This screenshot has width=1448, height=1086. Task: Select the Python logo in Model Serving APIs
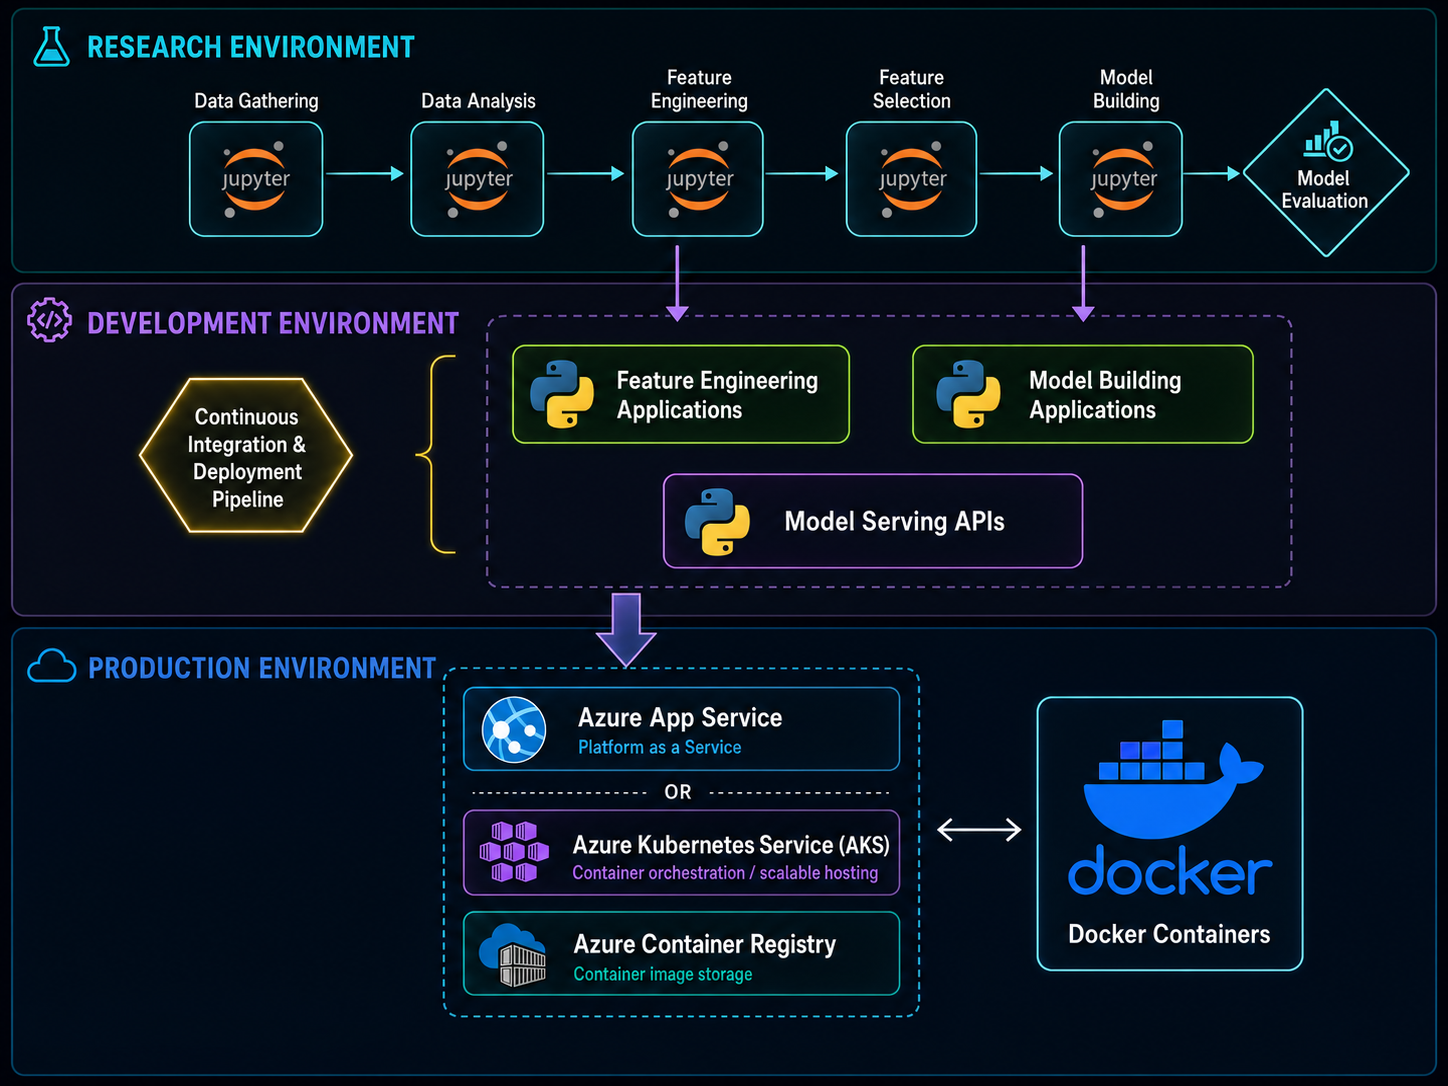point(717,522)
